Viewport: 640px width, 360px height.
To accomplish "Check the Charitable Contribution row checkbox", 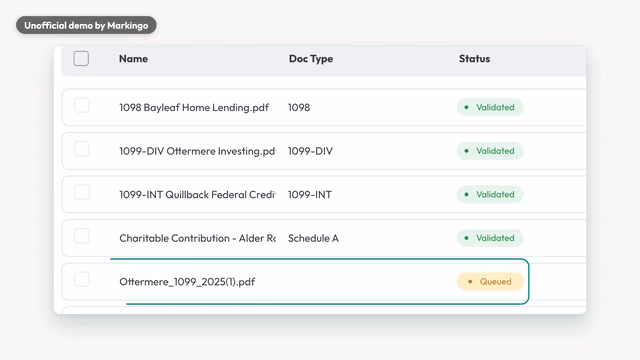I will pos(82,236).
